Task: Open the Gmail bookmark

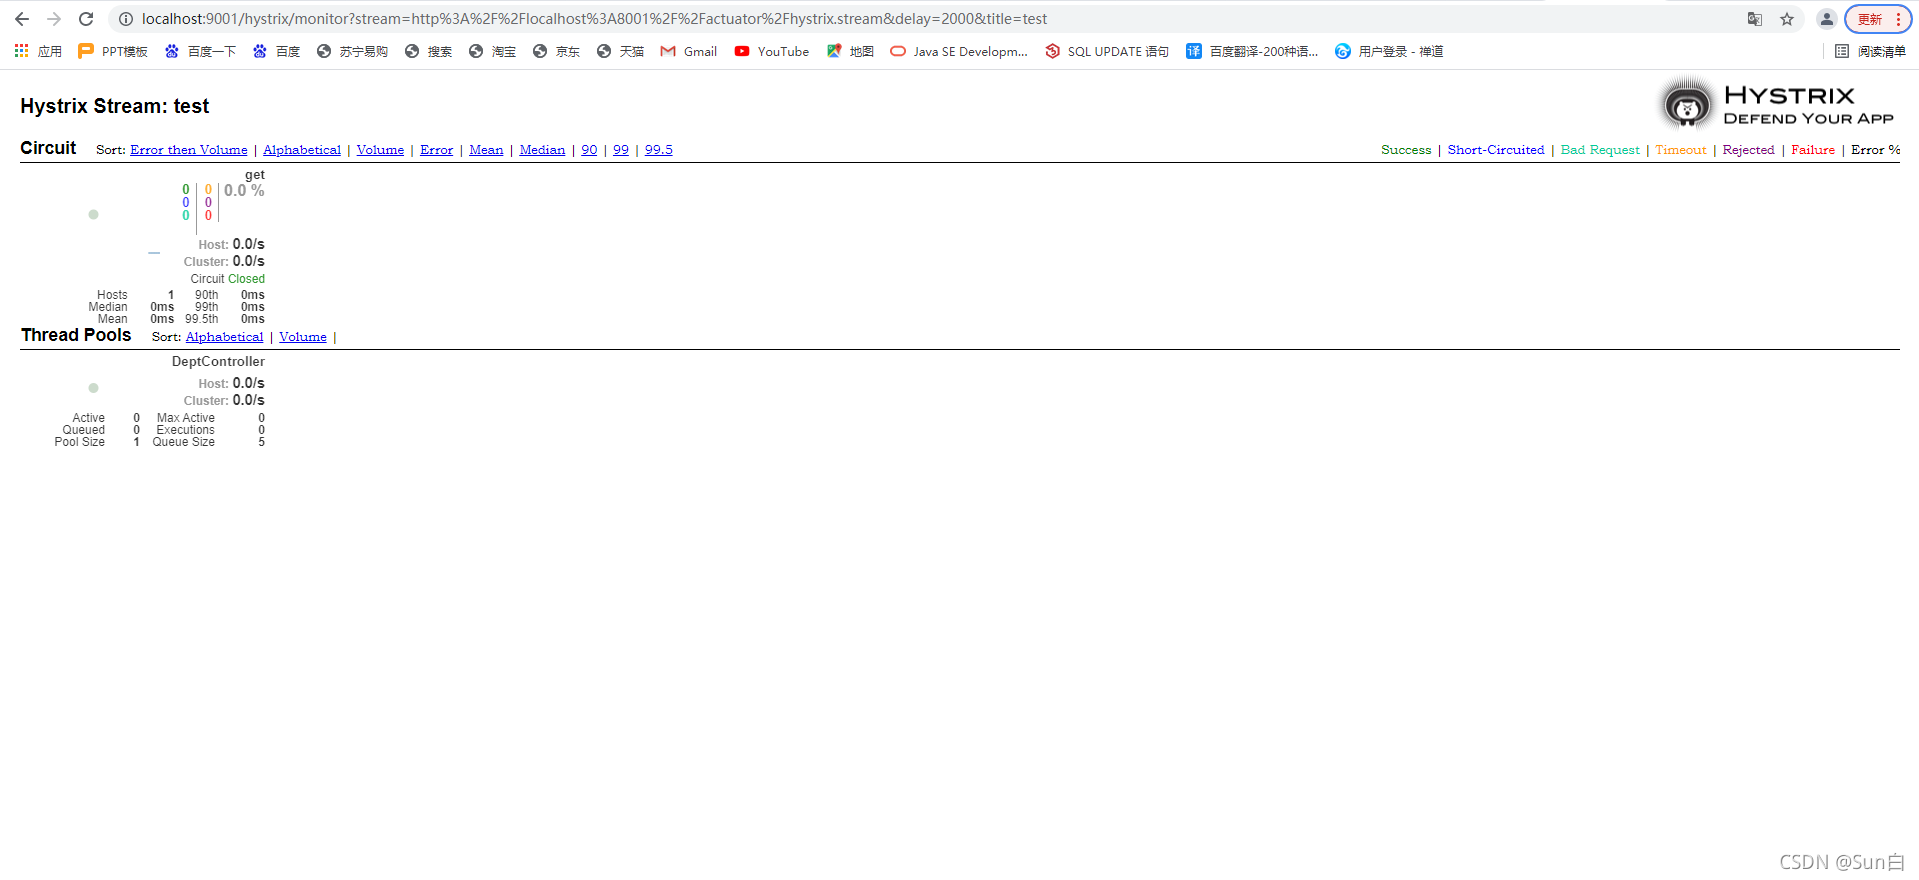Action: point(689,51)
